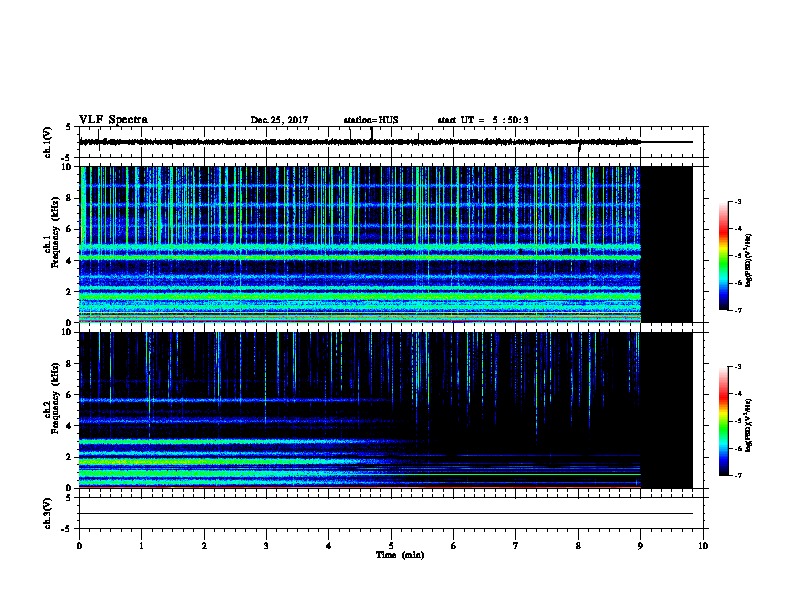The image size is (792, 612).
Task: Click the black no-data region of ch.2 spectrogram
Action: 667,410
